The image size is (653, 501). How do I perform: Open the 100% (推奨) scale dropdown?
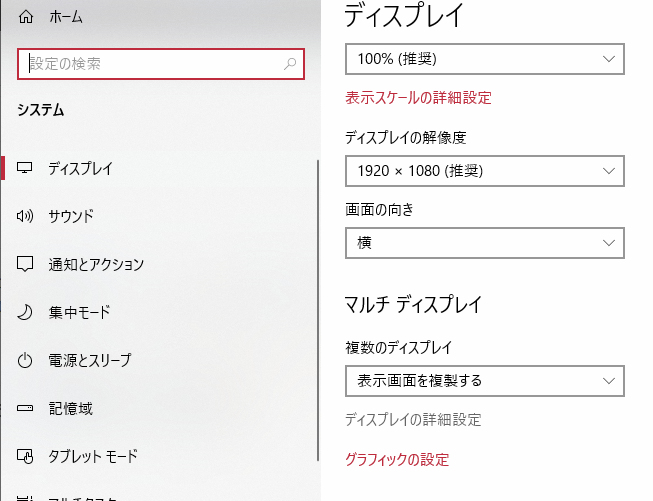tap(485, 59)
